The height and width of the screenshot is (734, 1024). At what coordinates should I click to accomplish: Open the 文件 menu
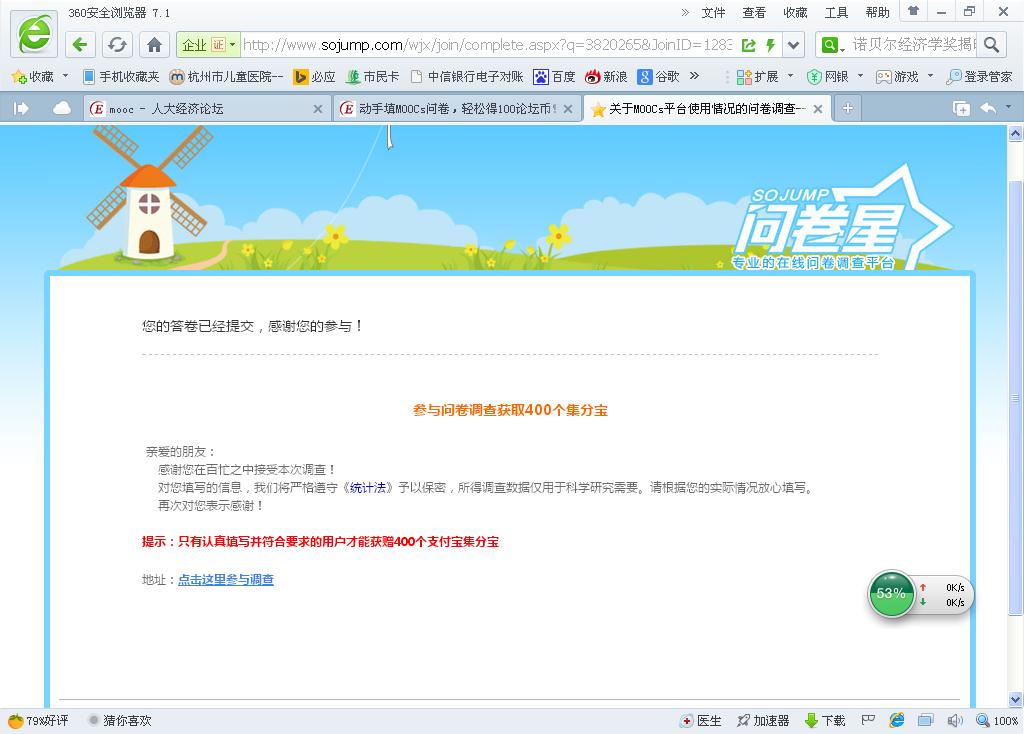pyautogui.click(x=713, y=12)
